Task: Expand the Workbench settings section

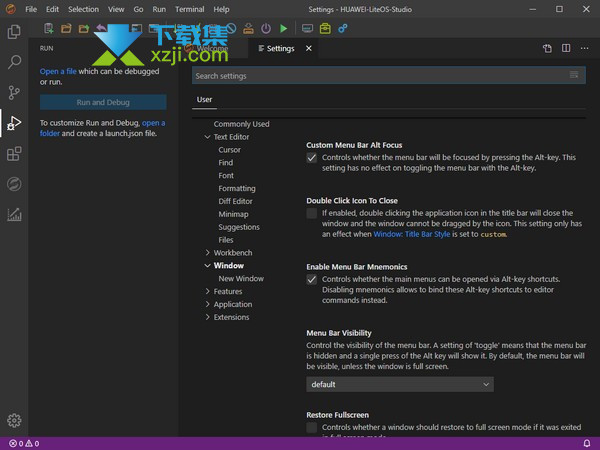Action: [207, 253]
